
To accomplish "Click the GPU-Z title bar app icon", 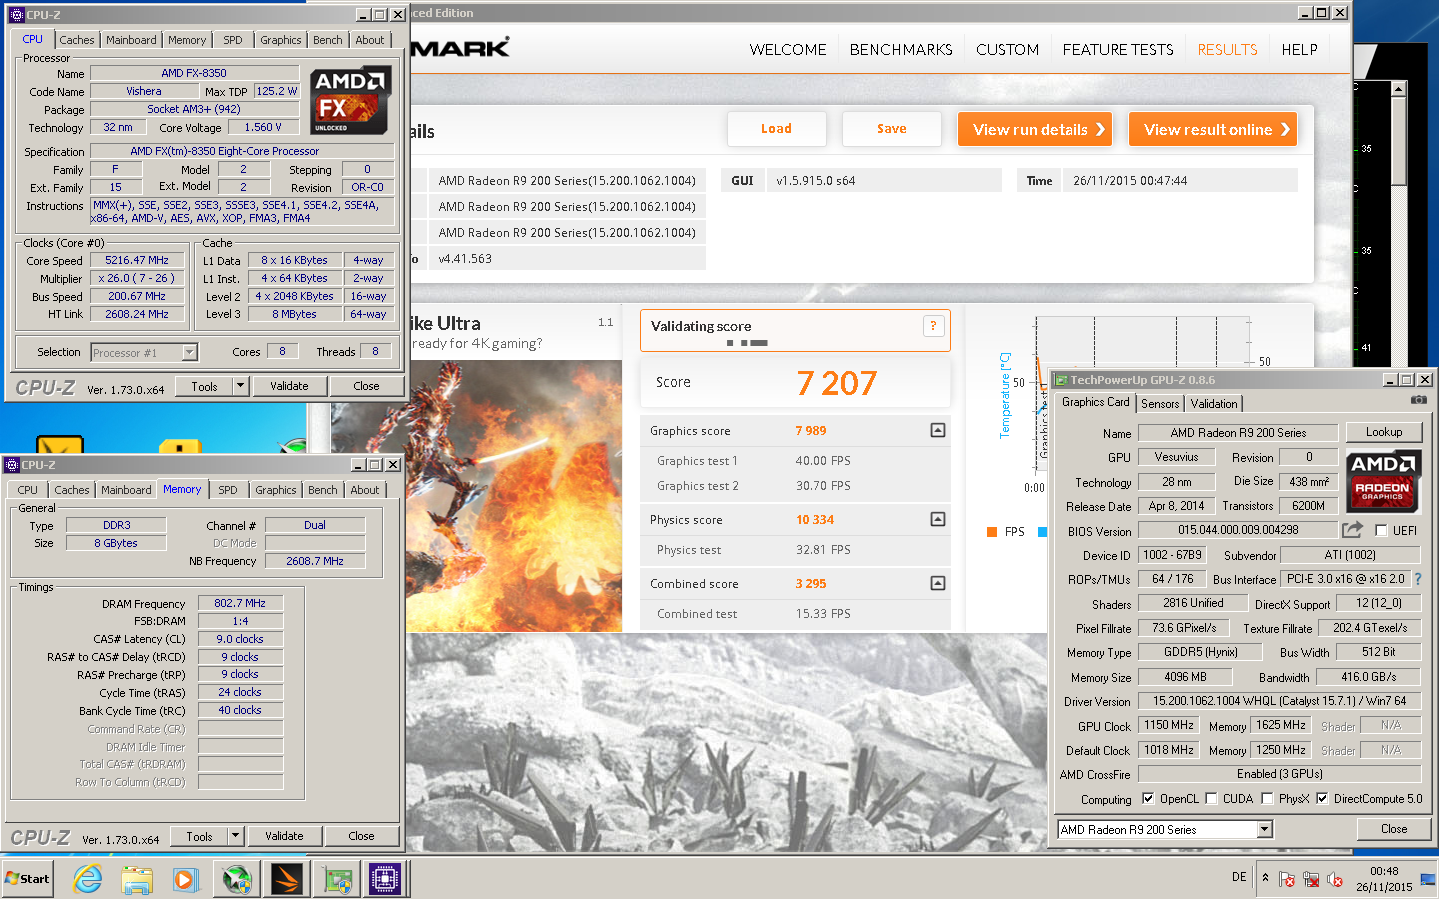I will [1060, 380].
